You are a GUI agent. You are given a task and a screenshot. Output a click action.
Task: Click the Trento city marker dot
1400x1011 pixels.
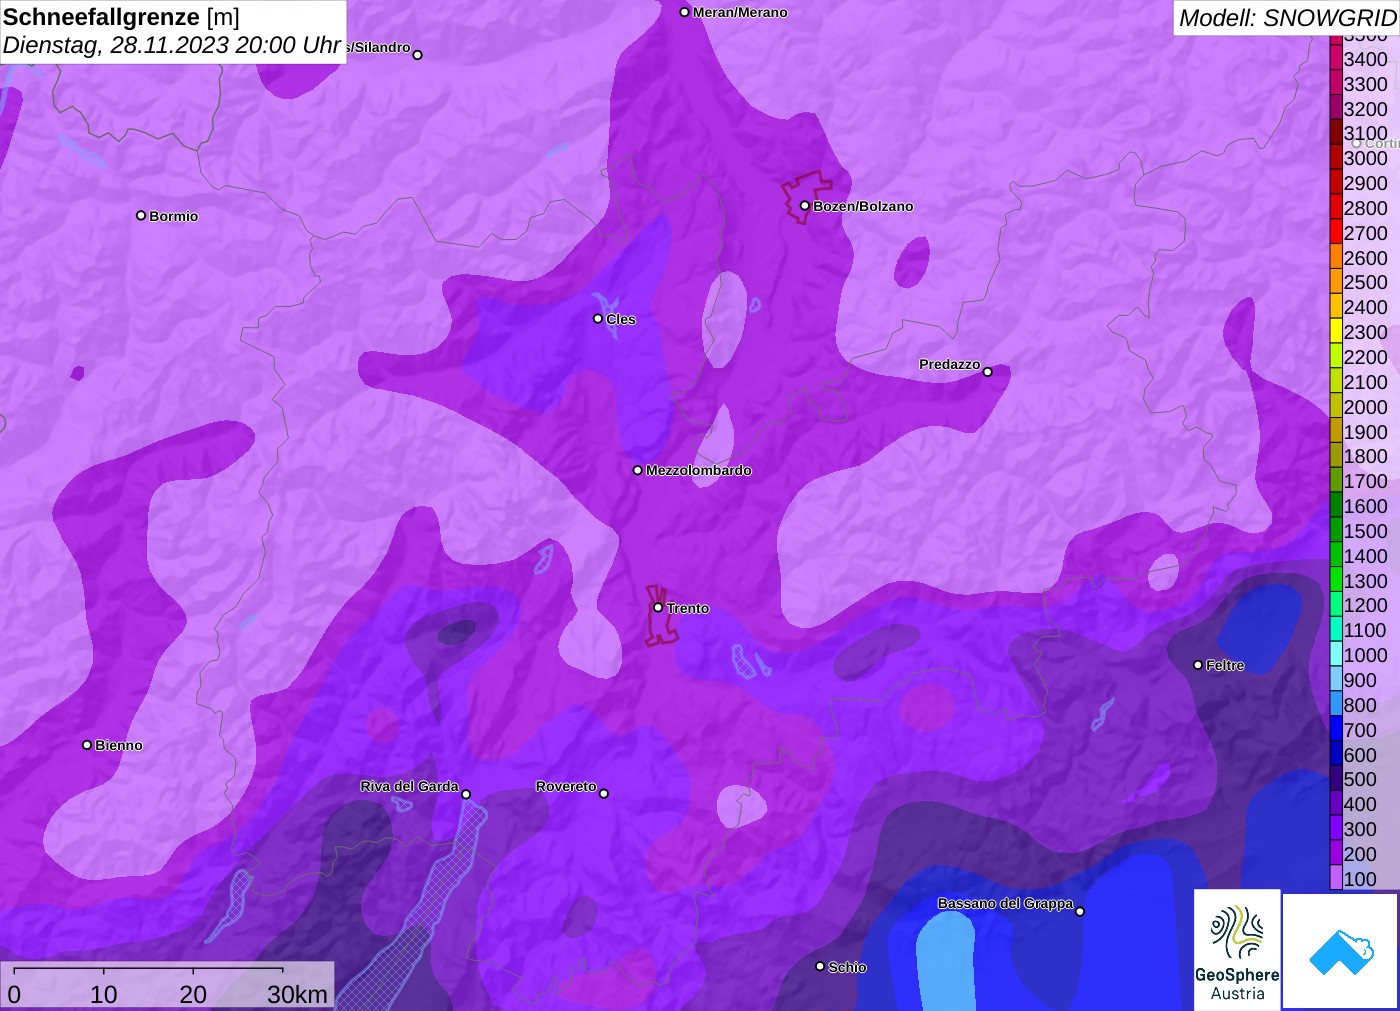(x=658, y=607)
